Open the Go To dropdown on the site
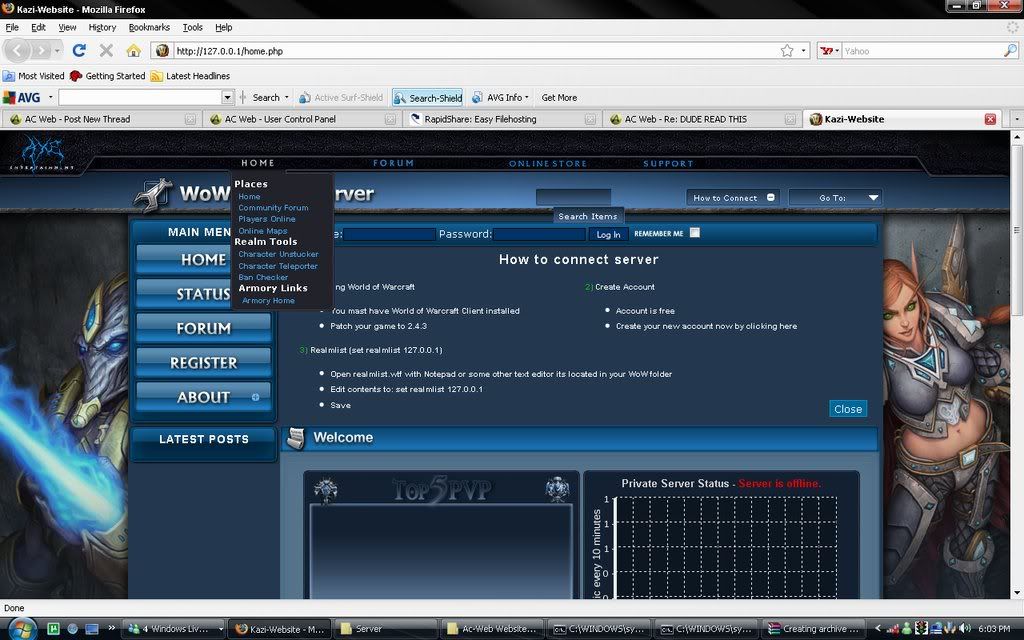1024x640 pixels. (x=835, y=197)
